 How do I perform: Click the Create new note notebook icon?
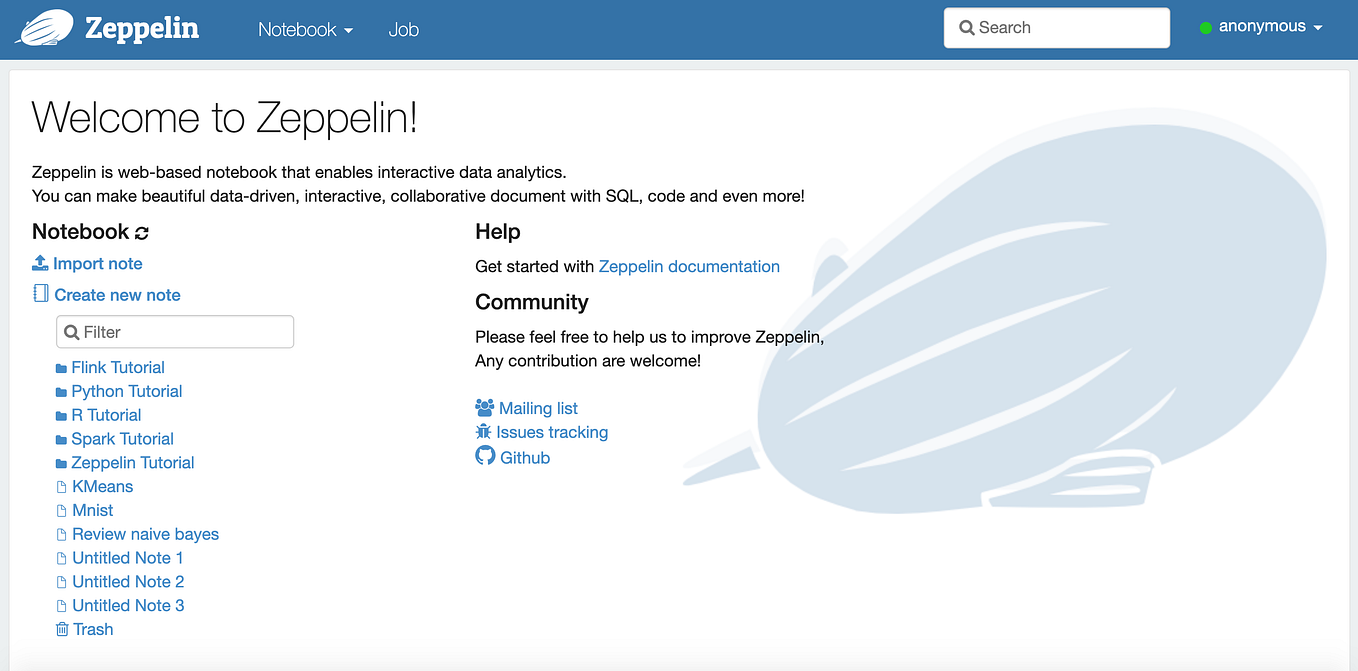(x=40, y=294)
